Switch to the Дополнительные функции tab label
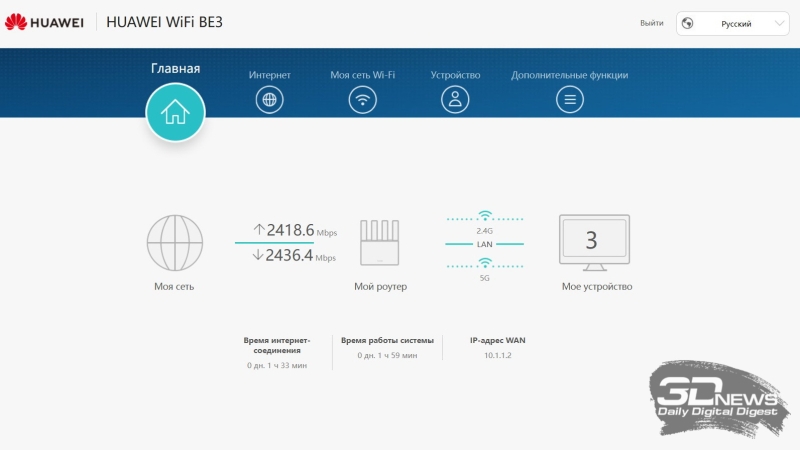The width and height of the screenshot is (800, 450). [570, 75]
